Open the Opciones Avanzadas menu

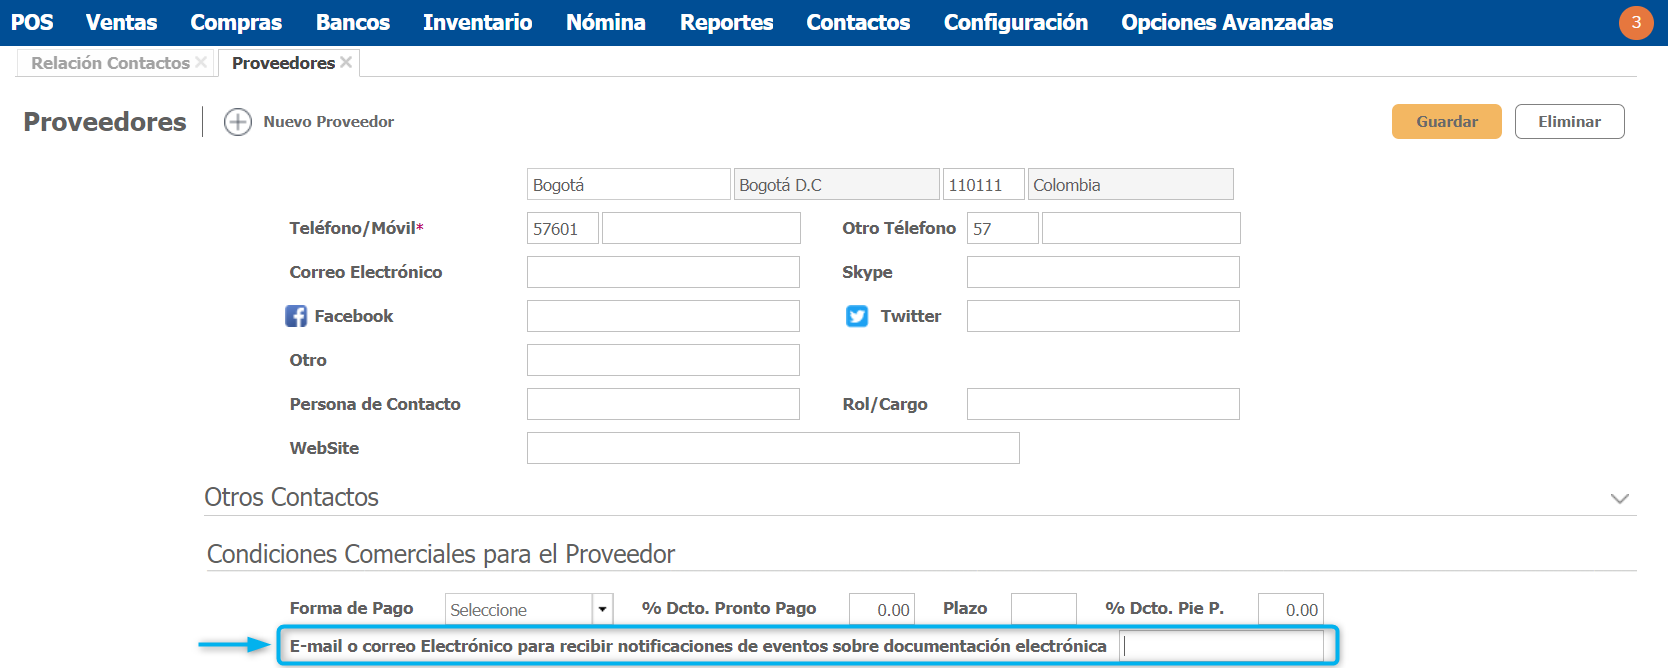[1227, 22]
